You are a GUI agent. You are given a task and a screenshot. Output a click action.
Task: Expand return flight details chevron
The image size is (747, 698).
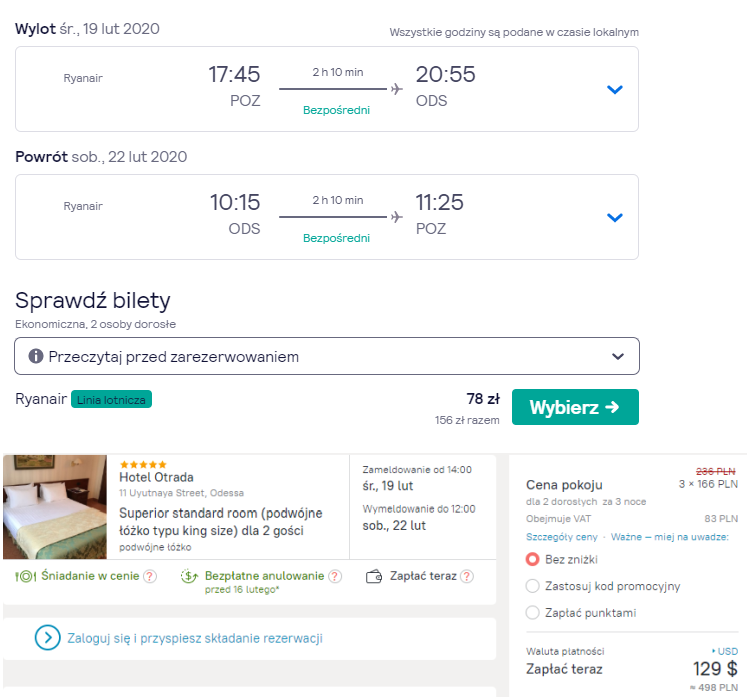point(615,217)
